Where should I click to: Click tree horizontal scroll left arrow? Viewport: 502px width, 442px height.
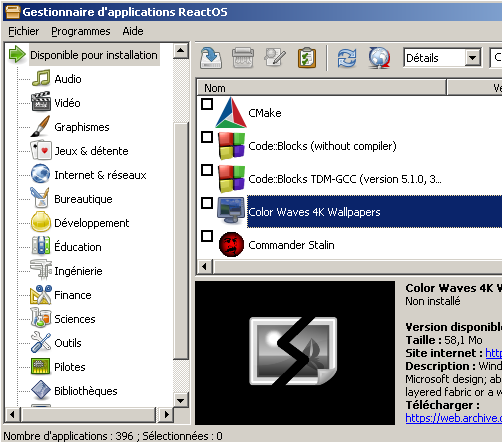click(x=13, y=415)
